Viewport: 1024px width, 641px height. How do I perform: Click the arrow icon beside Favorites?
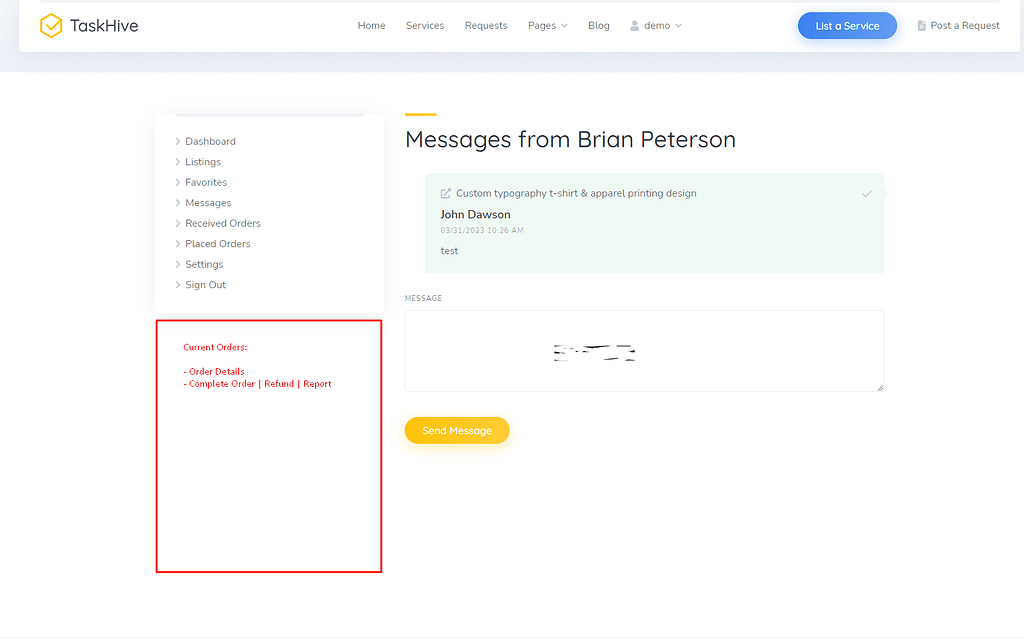point(178,182)
